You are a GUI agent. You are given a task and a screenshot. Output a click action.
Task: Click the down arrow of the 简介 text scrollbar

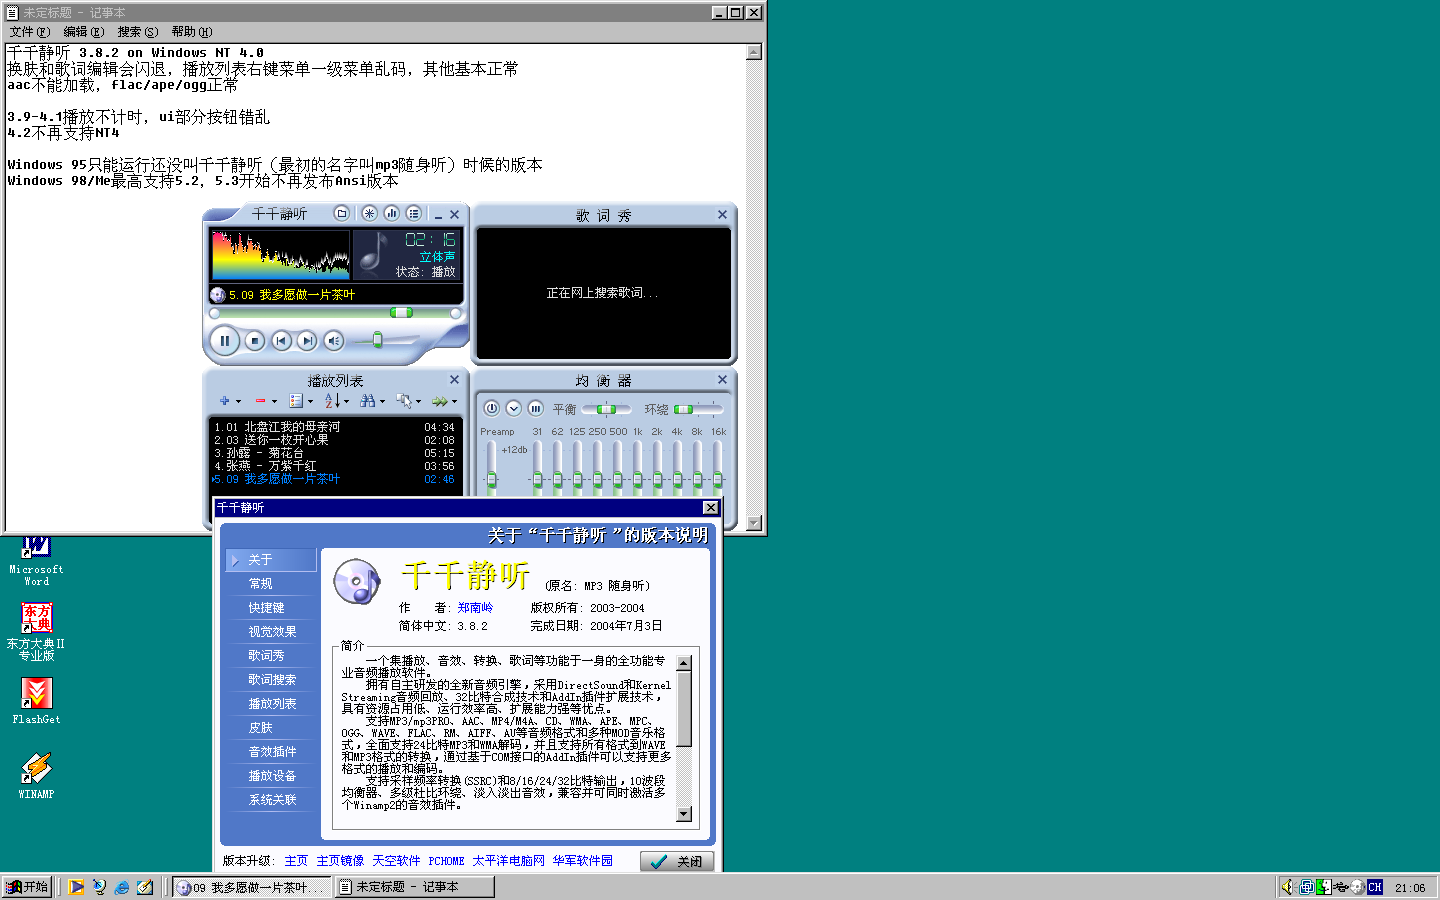[684, 814]
